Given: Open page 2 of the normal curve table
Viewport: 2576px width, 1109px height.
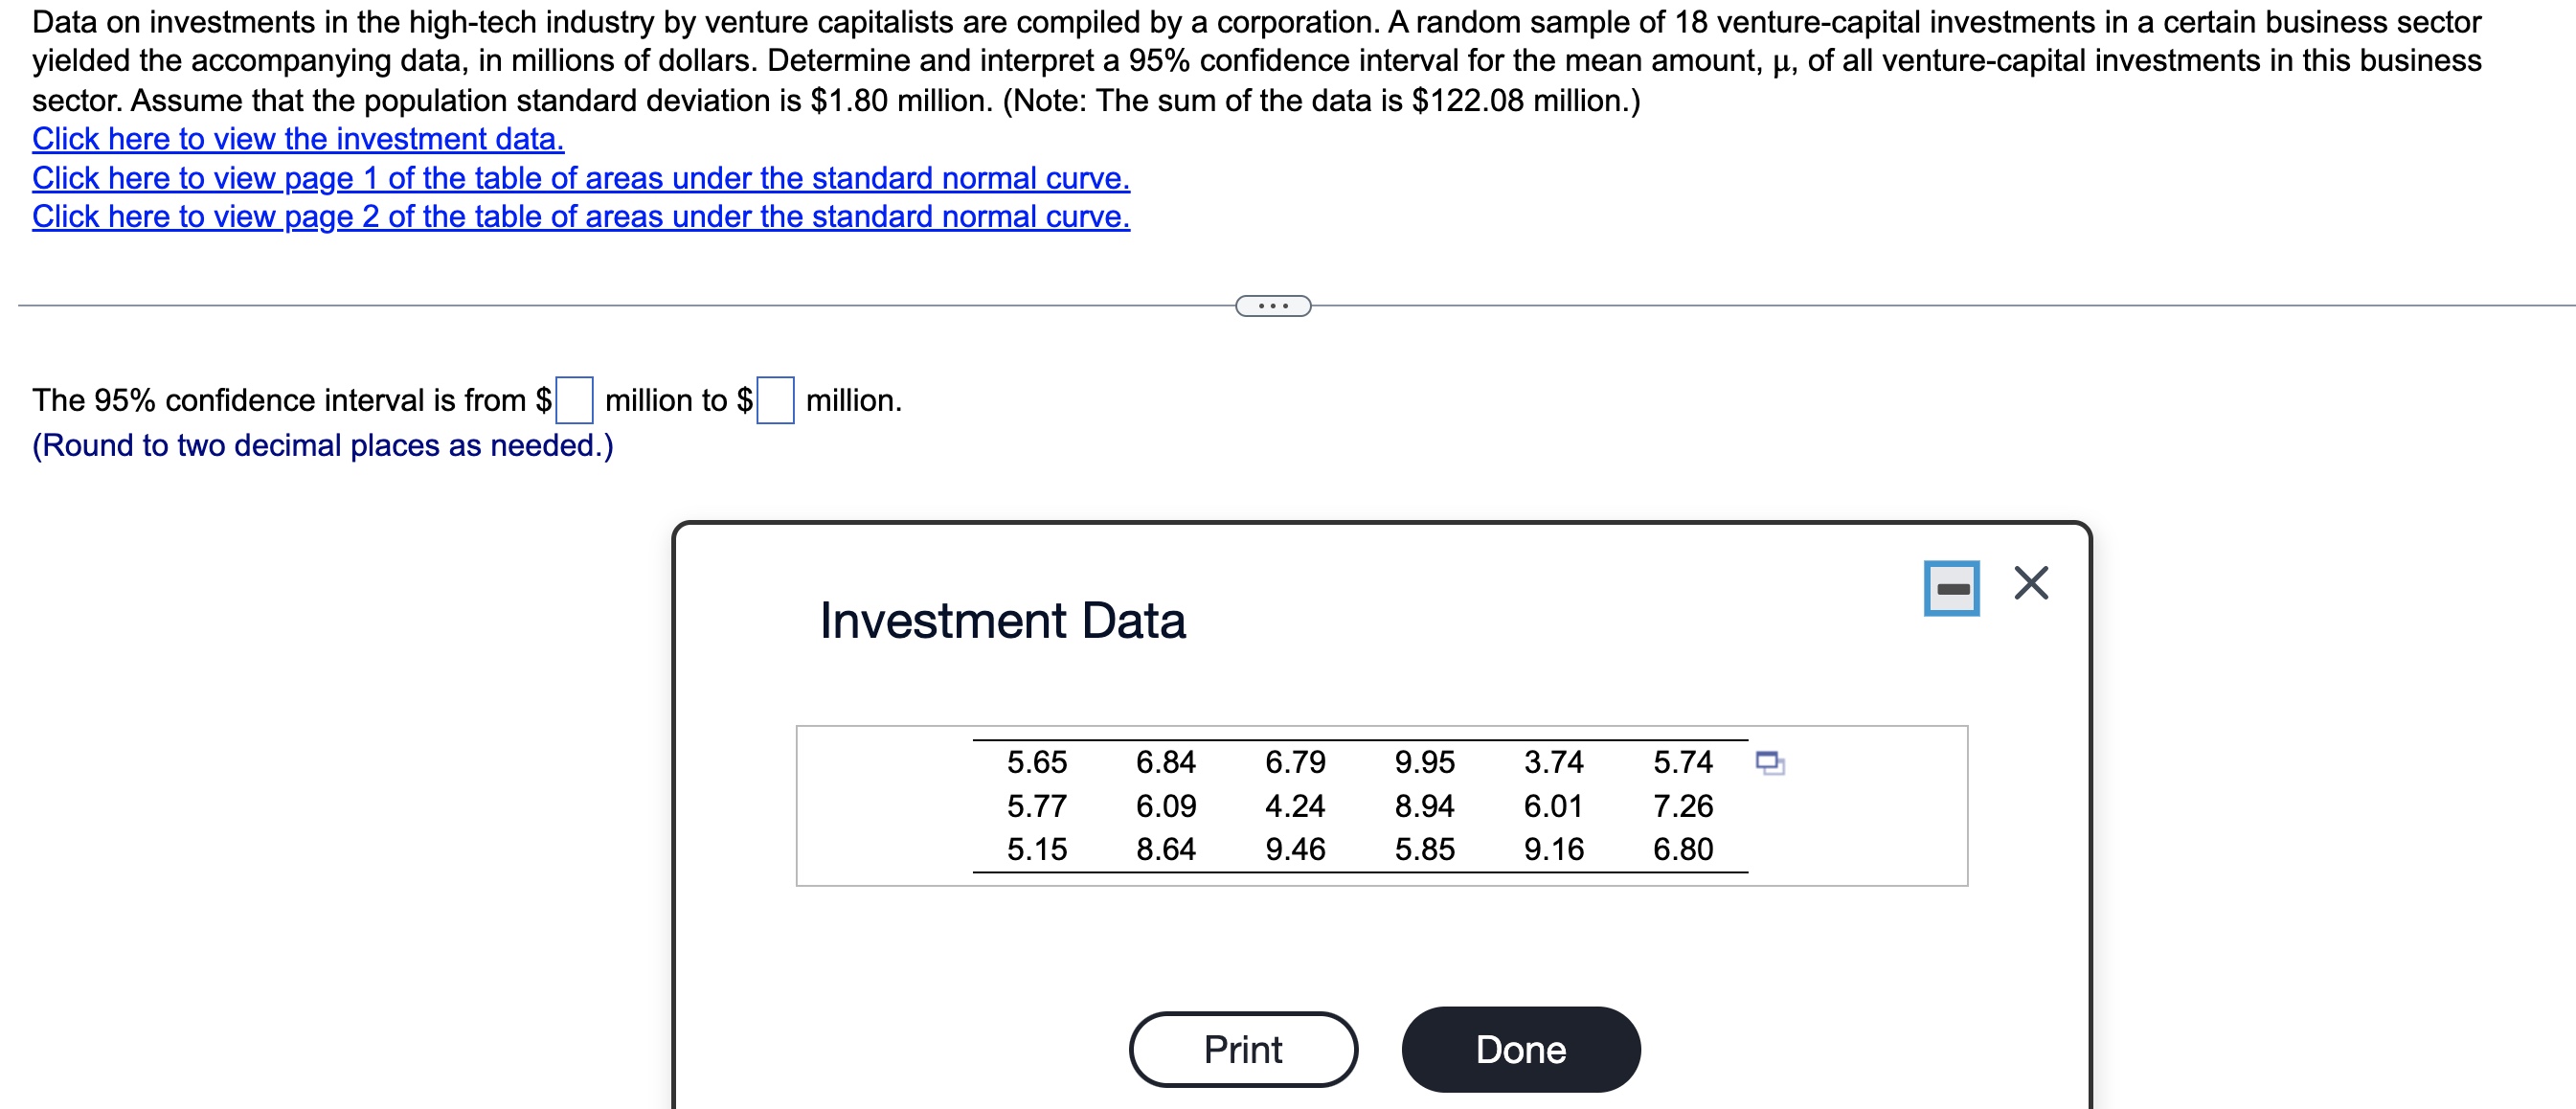Looking at the screenshot, I should [580, 217].
